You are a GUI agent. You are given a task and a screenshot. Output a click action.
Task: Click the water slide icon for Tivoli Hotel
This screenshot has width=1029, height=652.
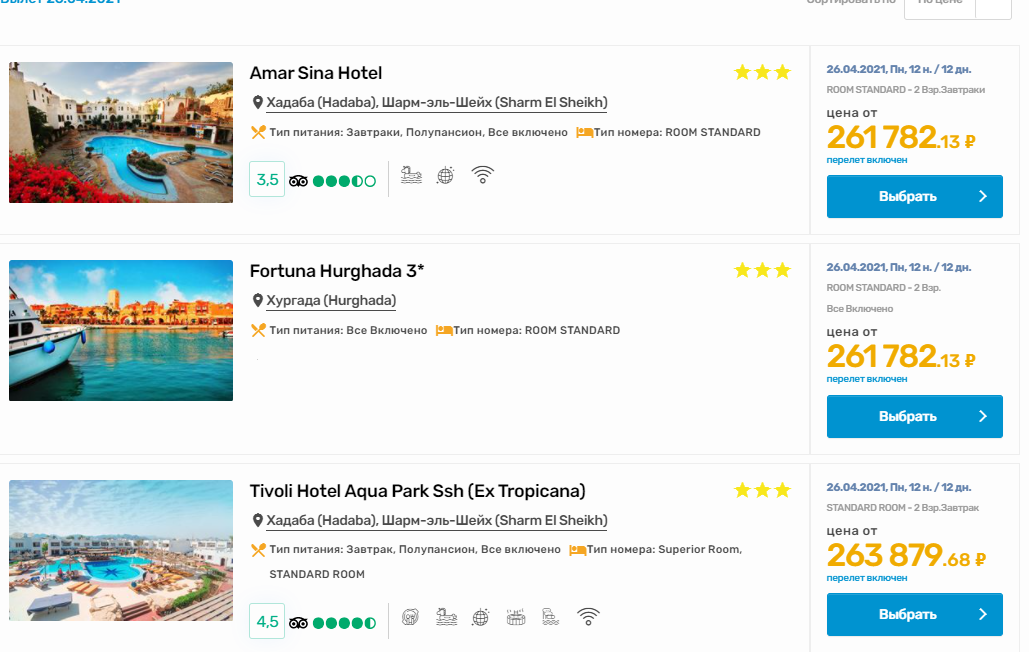(x=552, y=616)
